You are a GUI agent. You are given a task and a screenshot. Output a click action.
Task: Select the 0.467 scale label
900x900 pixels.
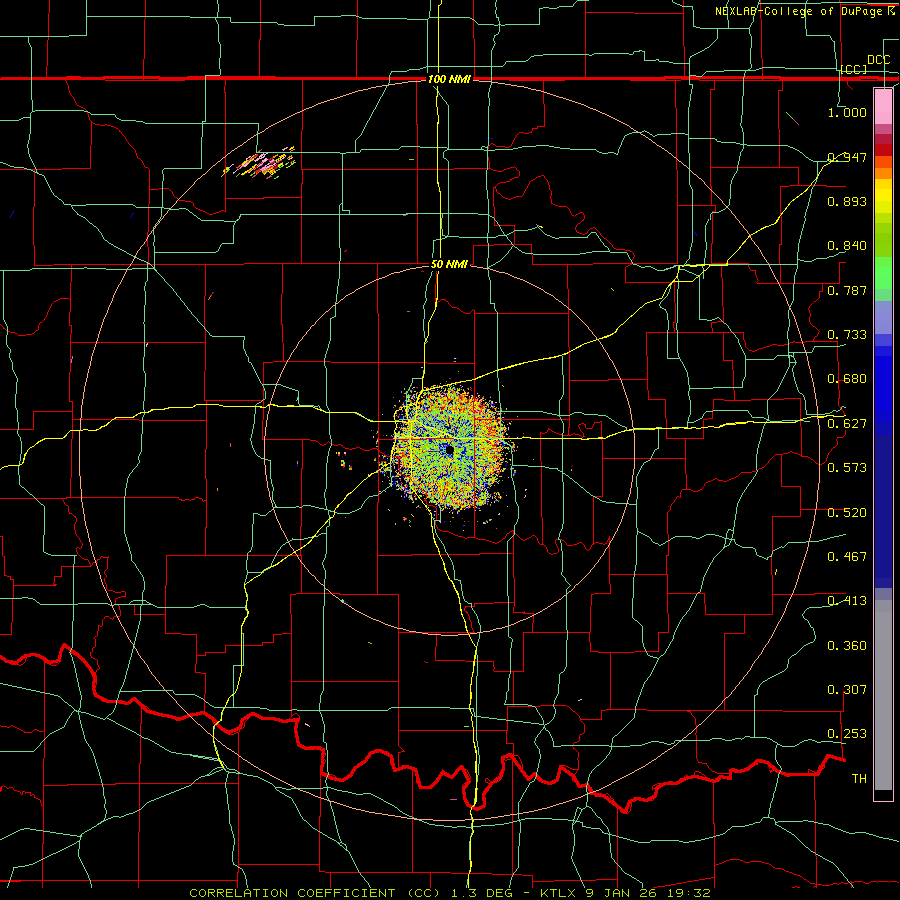847,557
